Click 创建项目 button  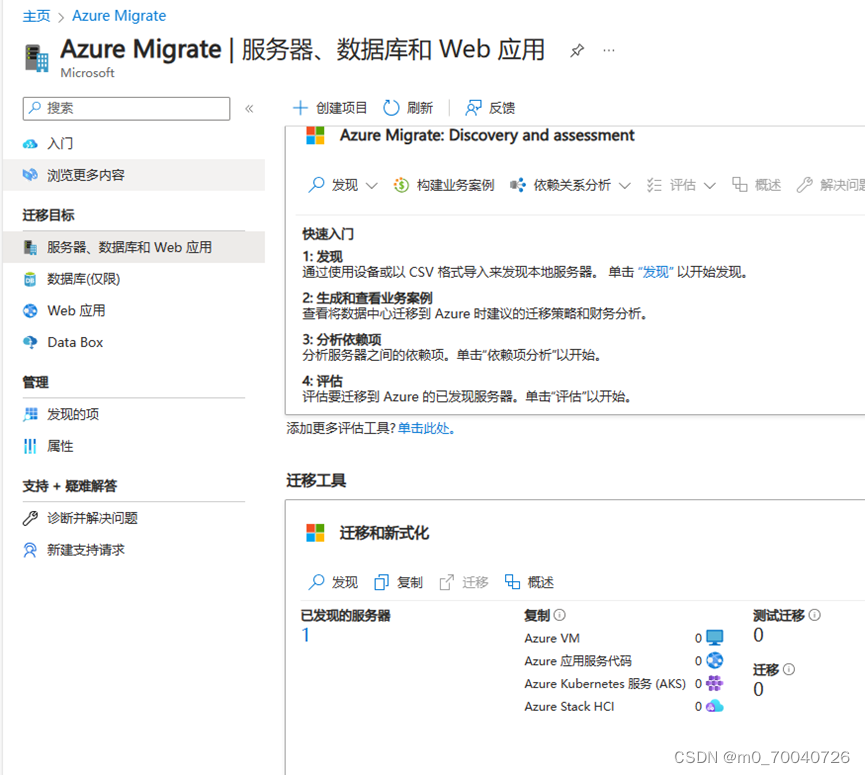(x=330, y=108)
